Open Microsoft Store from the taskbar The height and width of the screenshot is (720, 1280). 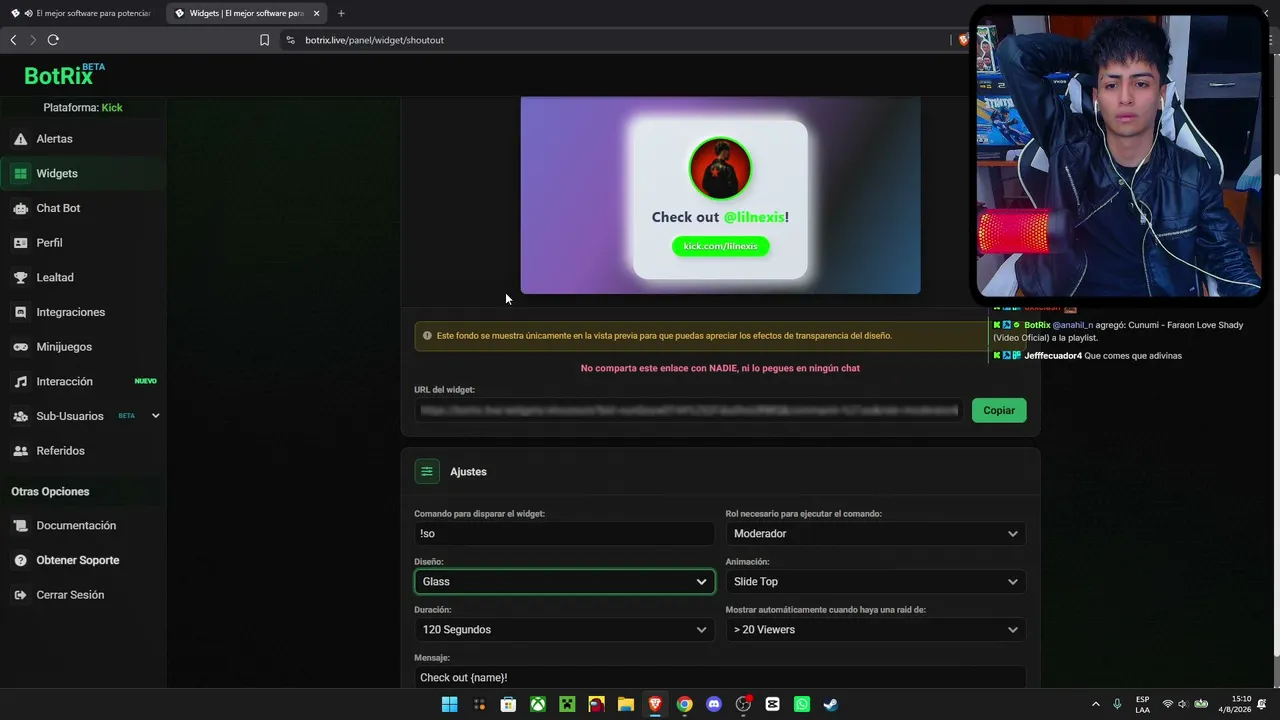tap(508, 704)
